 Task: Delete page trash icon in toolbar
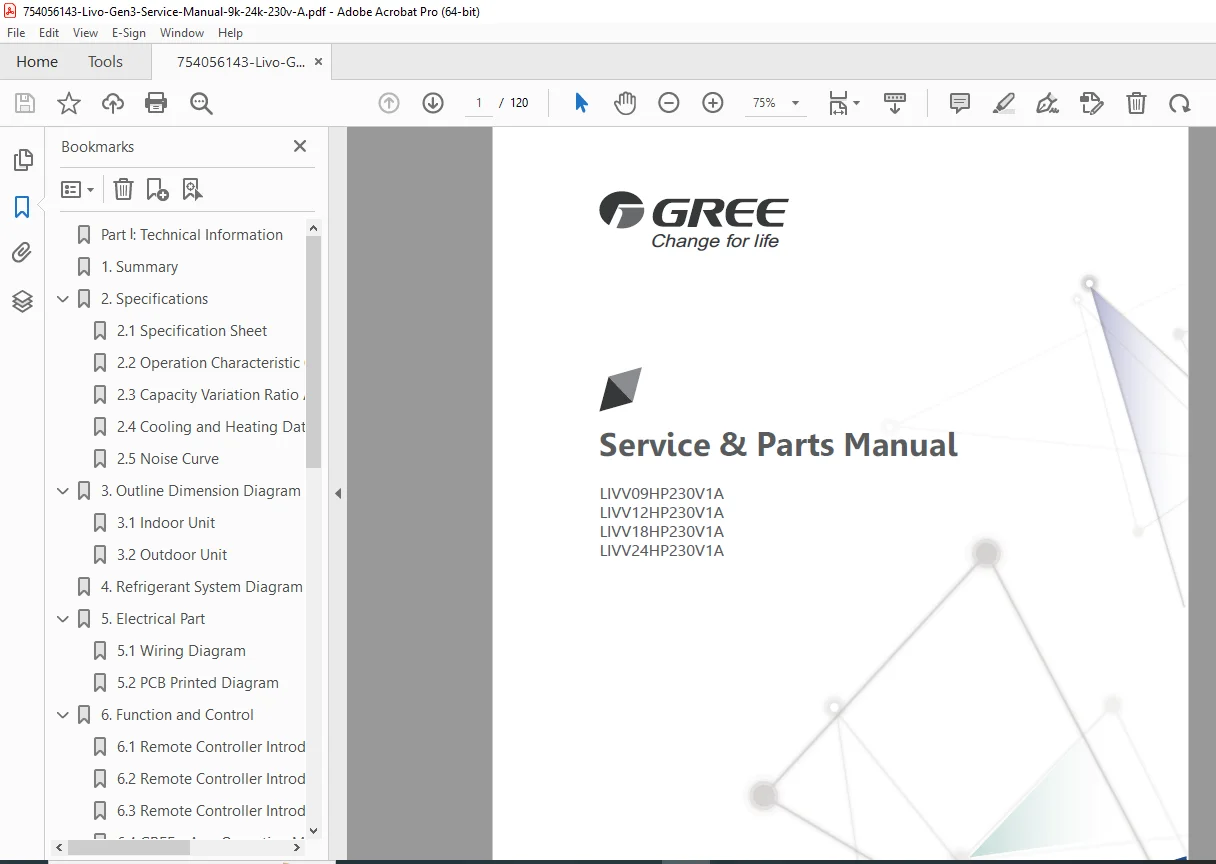(x=1136, y=103)
